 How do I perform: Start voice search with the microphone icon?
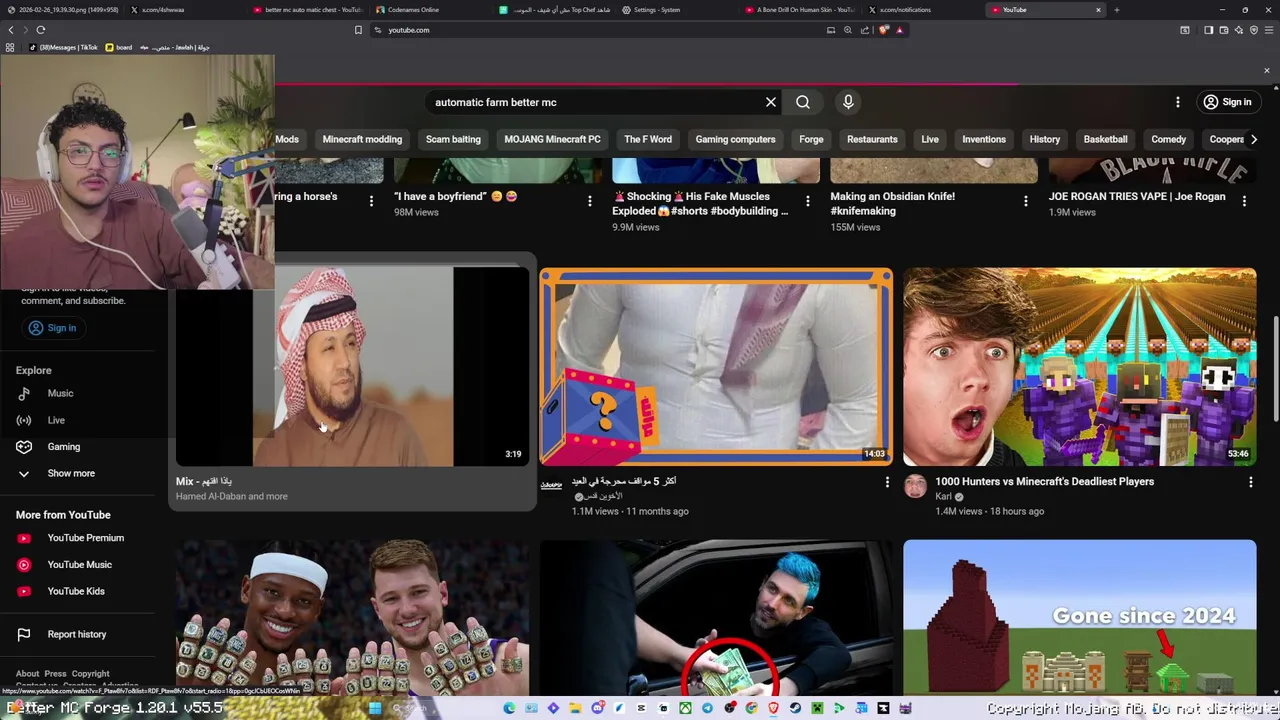point(848,102)
